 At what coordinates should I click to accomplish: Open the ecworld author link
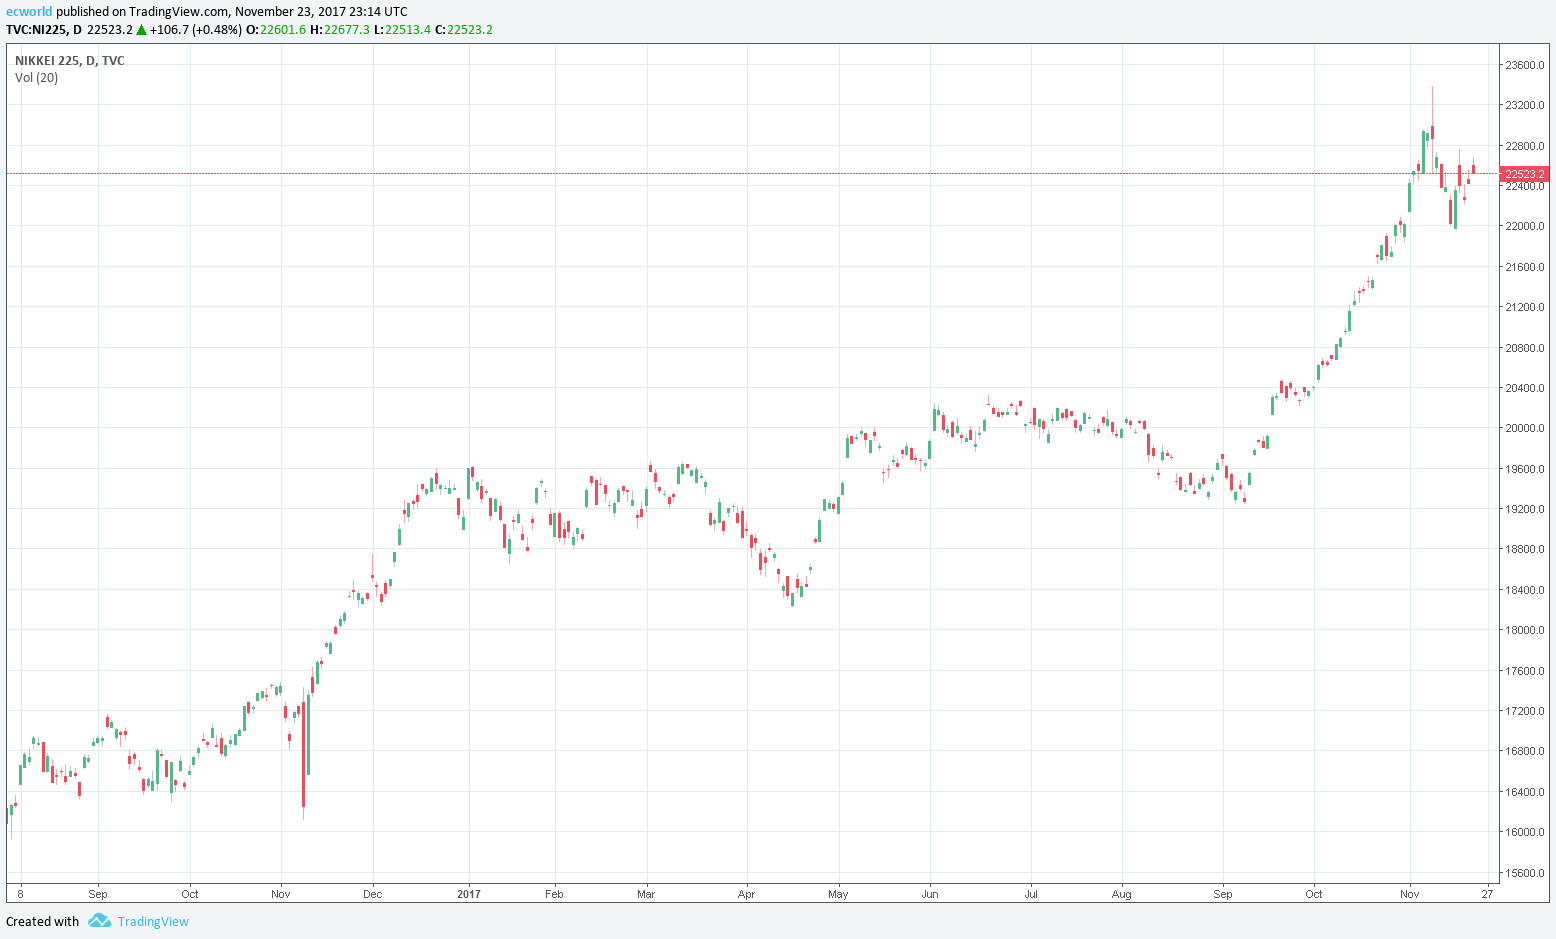pos(29,12)
